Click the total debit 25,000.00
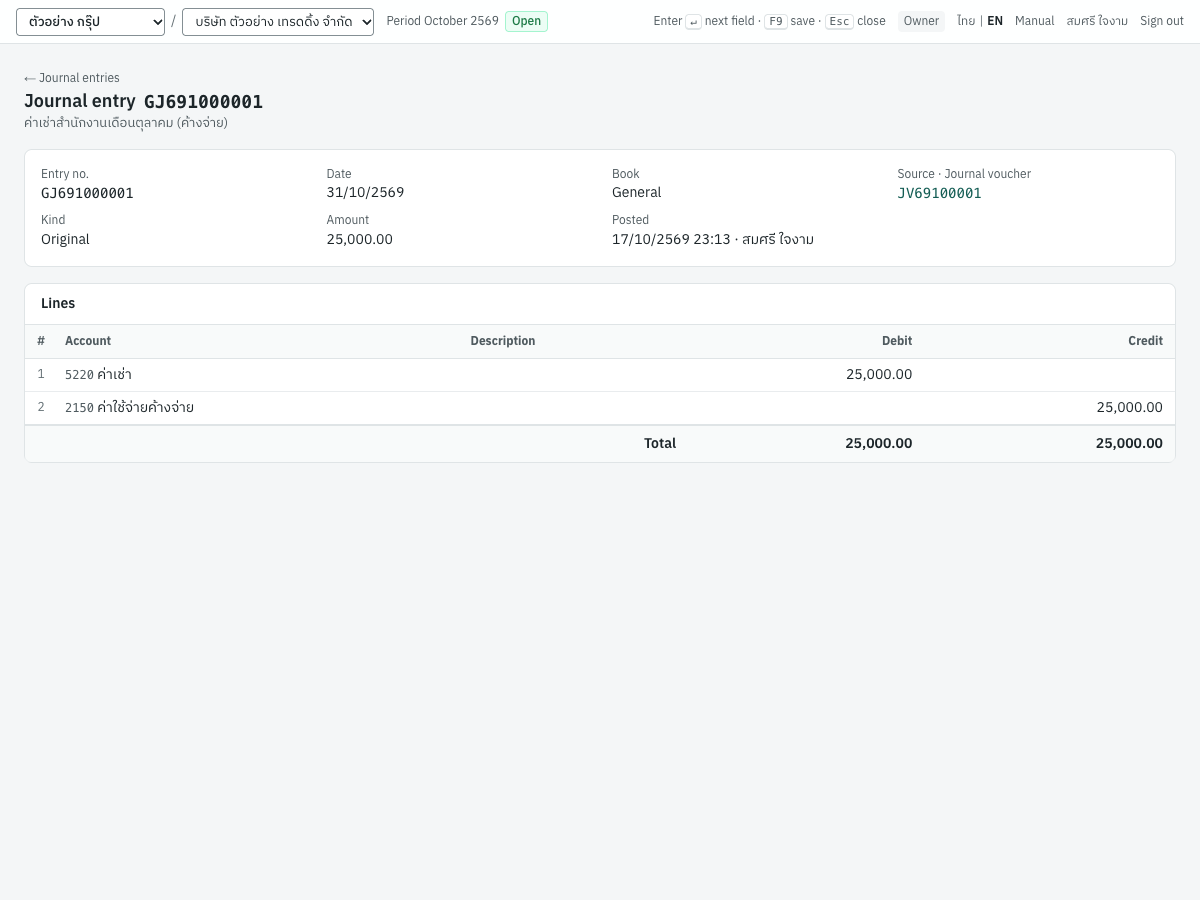 click(878, 443)
